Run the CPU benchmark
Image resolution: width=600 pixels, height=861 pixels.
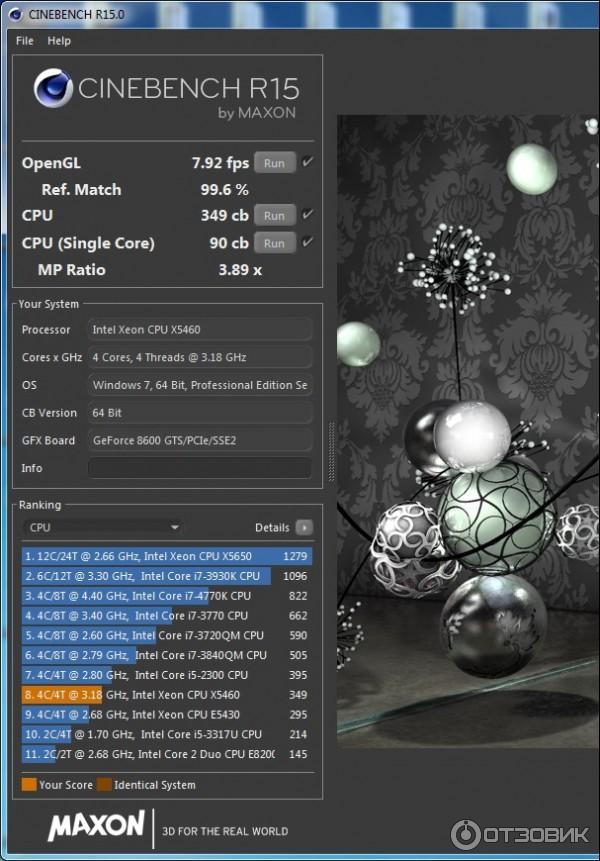click(274, 216)
